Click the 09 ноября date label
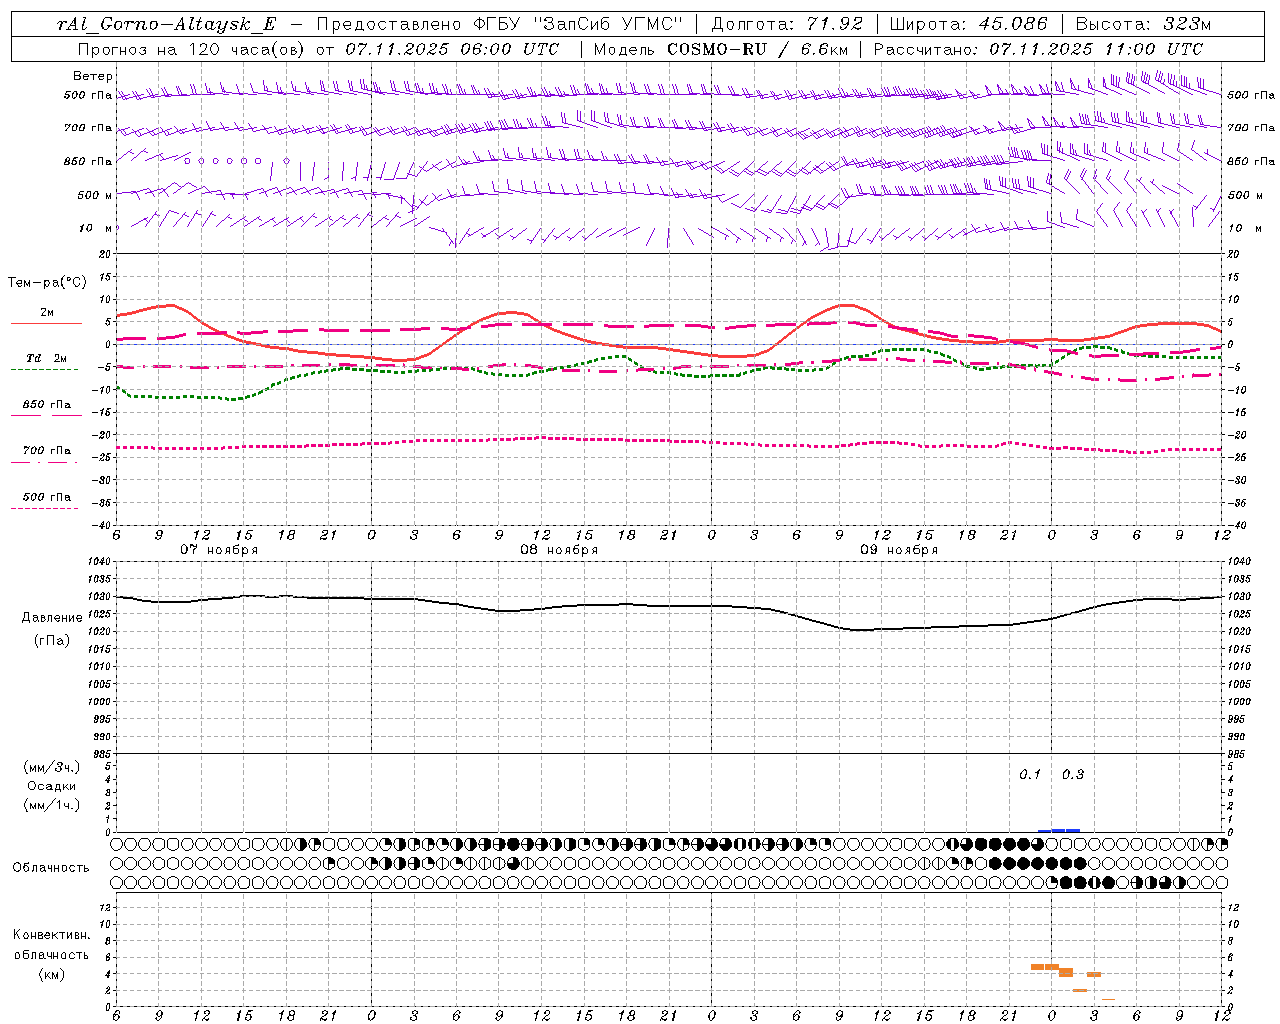The image size is (1280, 1024). [899, 550]
